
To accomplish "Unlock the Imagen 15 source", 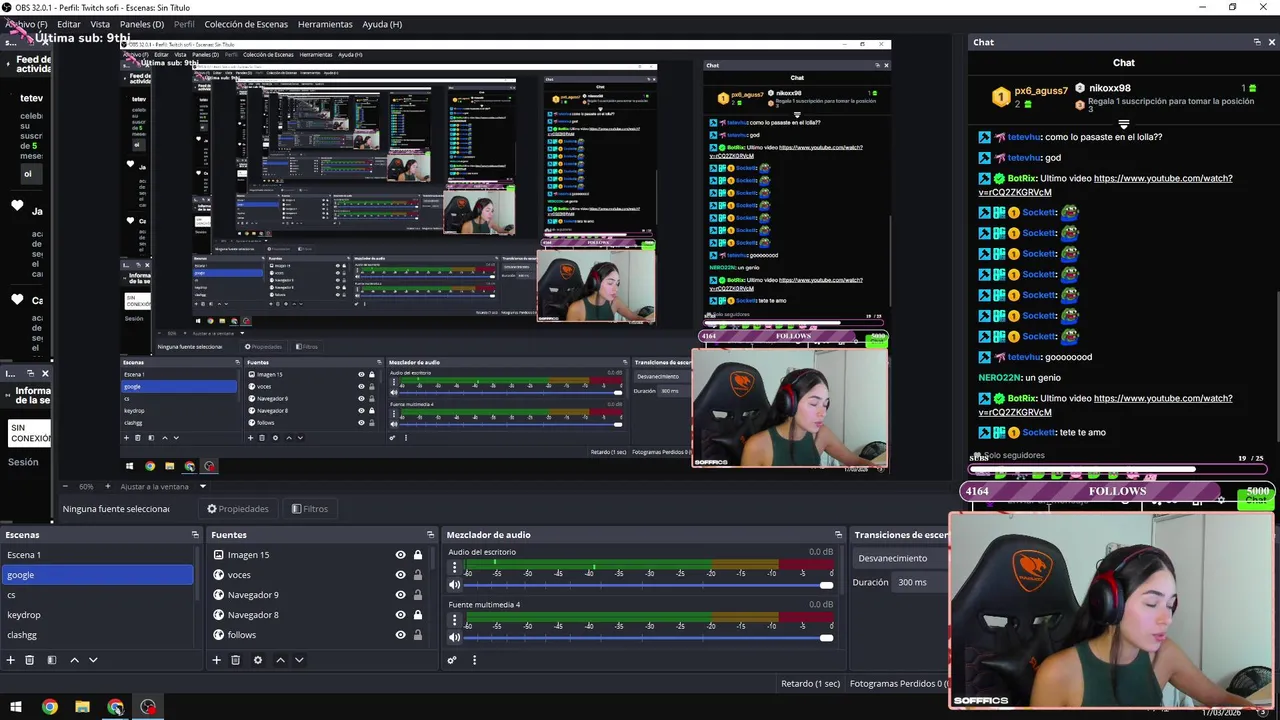I will click(x=417, y=555).
